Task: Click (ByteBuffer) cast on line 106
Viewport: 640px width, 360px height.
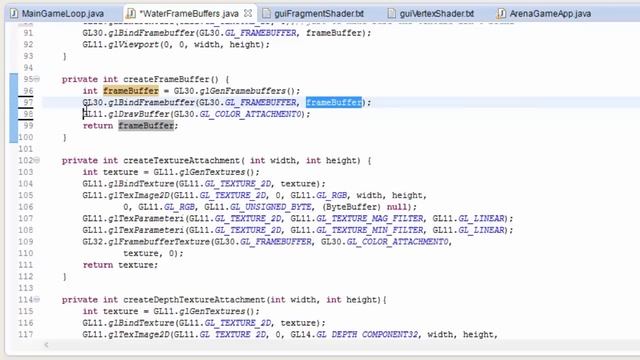Action: click(351, 207)
